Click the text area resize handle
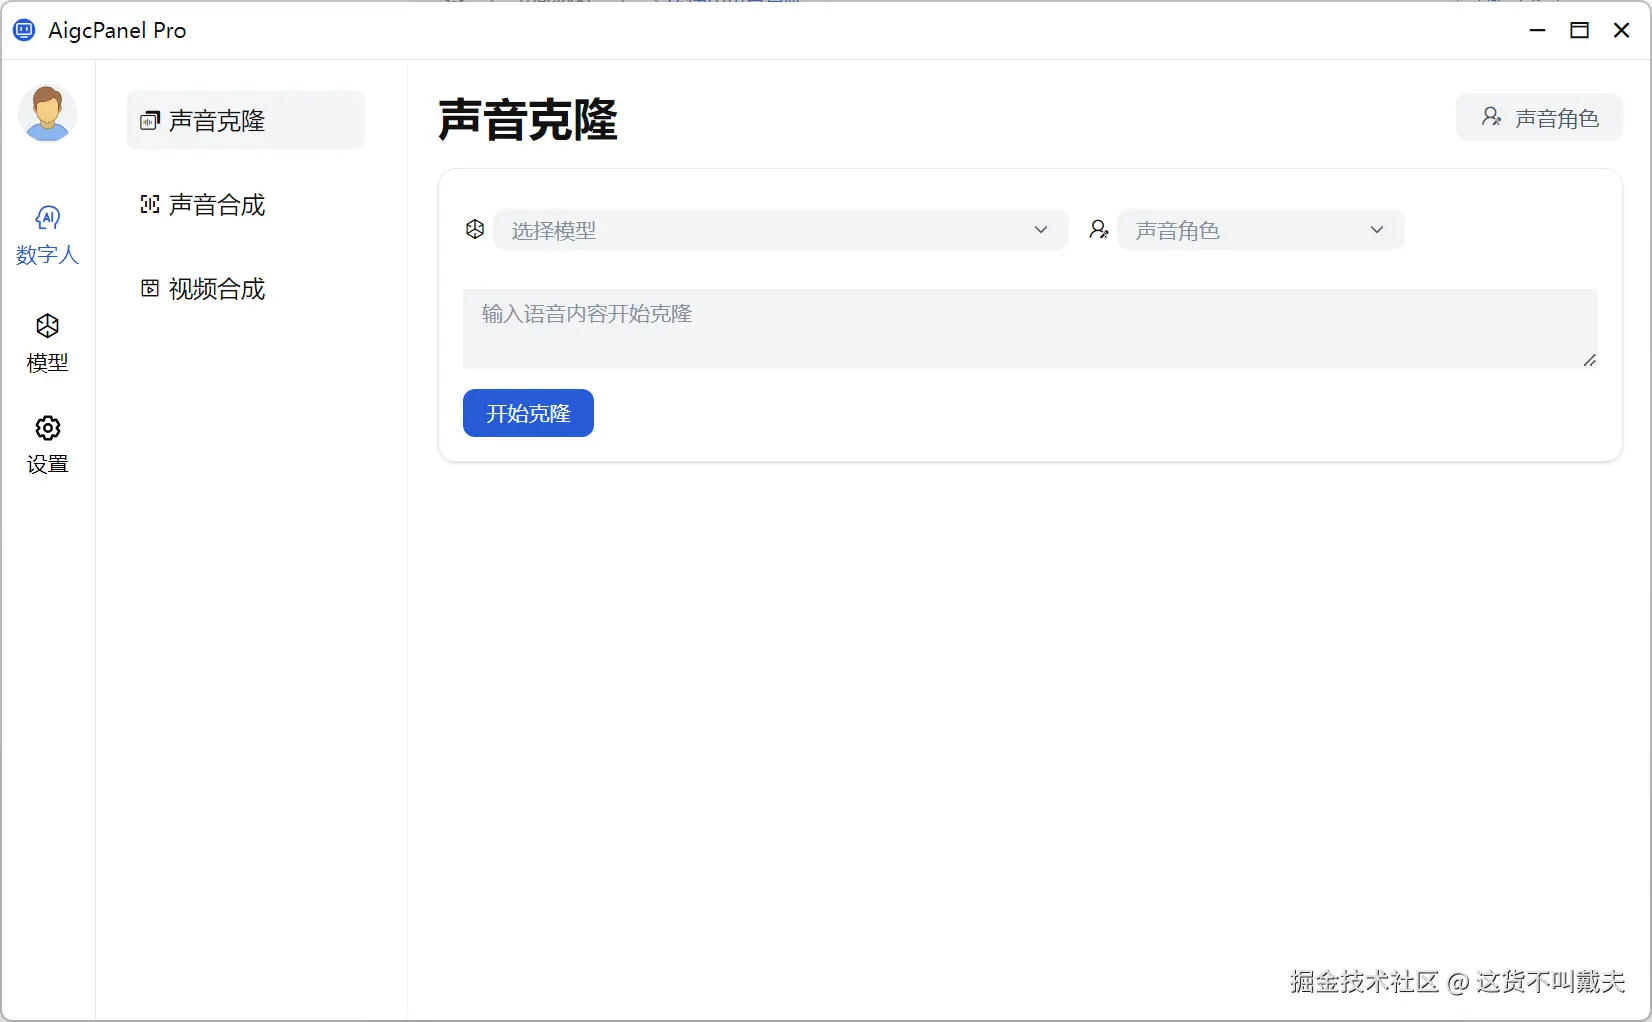The width and height of the screenshot is (1652, 1022). pos(1590,360)
